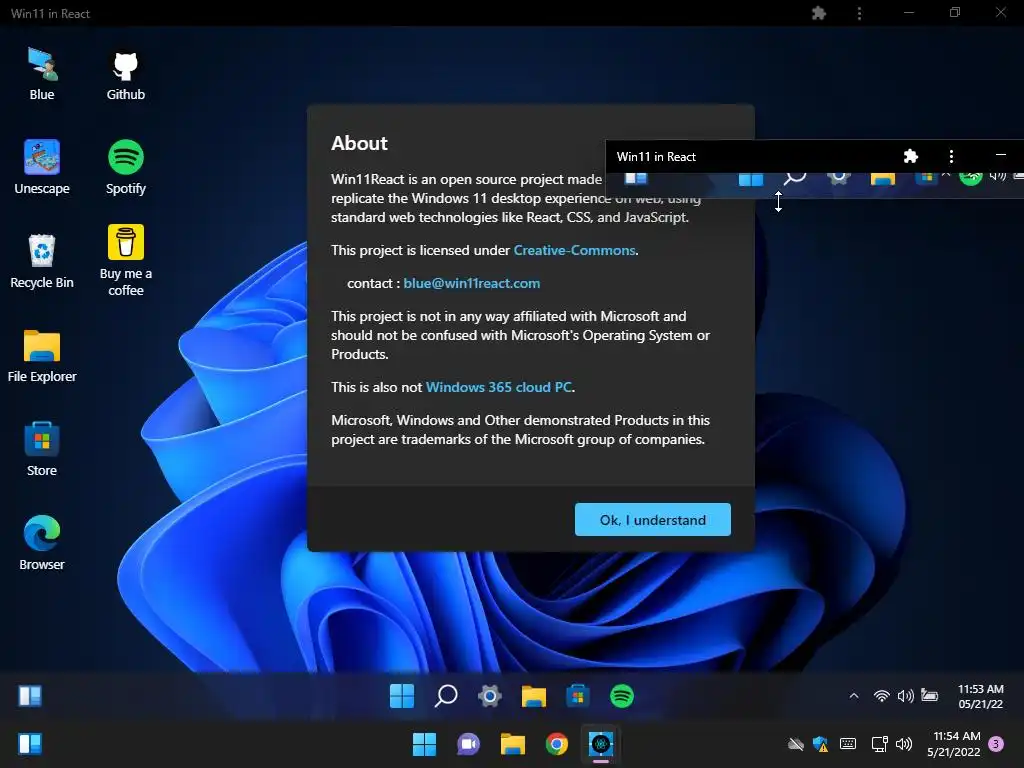Launch the Browser desktop icon
Viewport: 1024px width, 768px height.
[42, 543]
